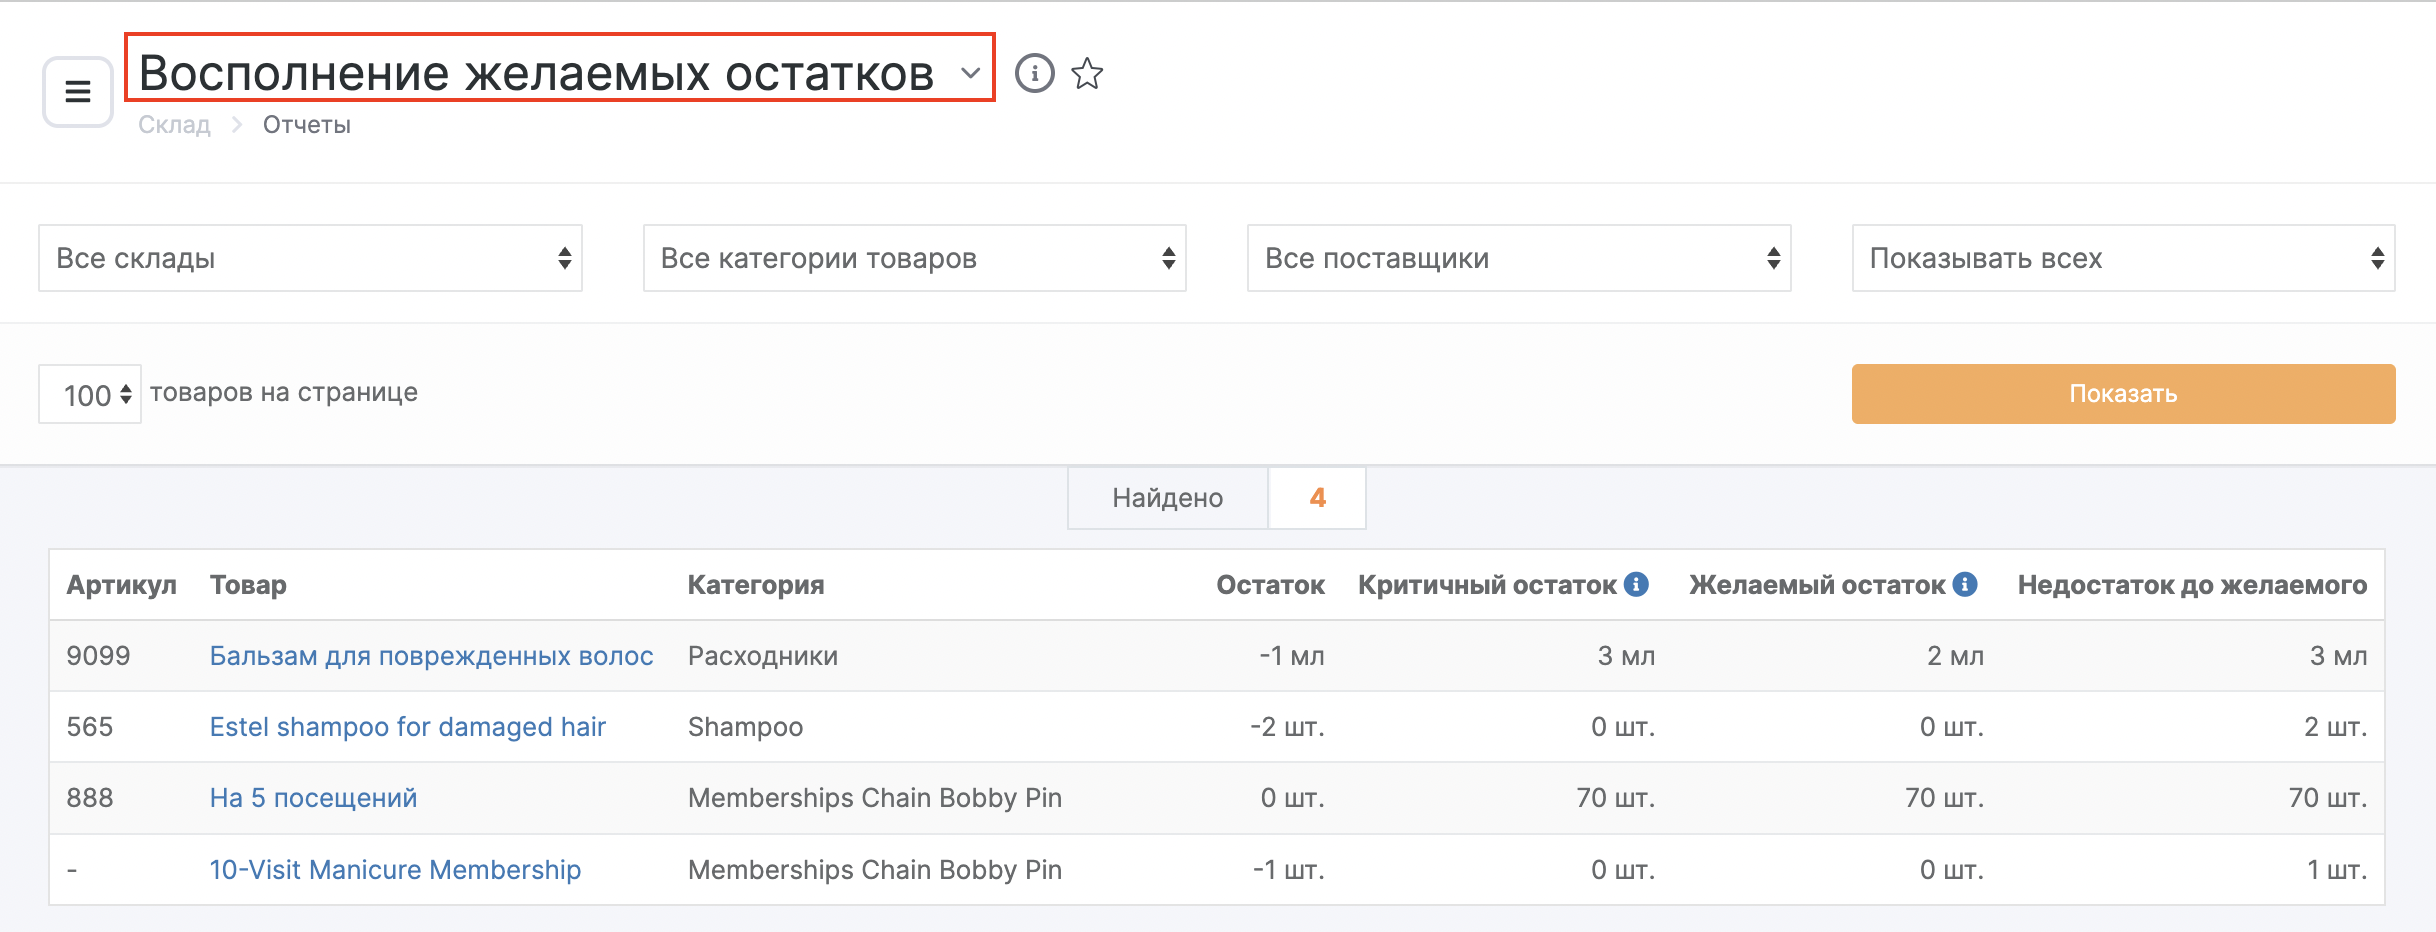Click info icon next to Желаемый остаток

[1965, 584]
